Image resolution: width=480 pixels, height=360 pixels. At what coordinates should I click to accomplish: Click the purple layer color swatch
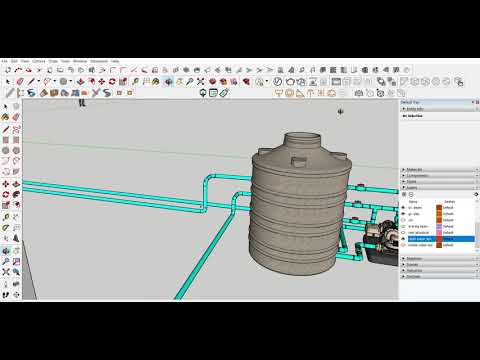[439, 226]
